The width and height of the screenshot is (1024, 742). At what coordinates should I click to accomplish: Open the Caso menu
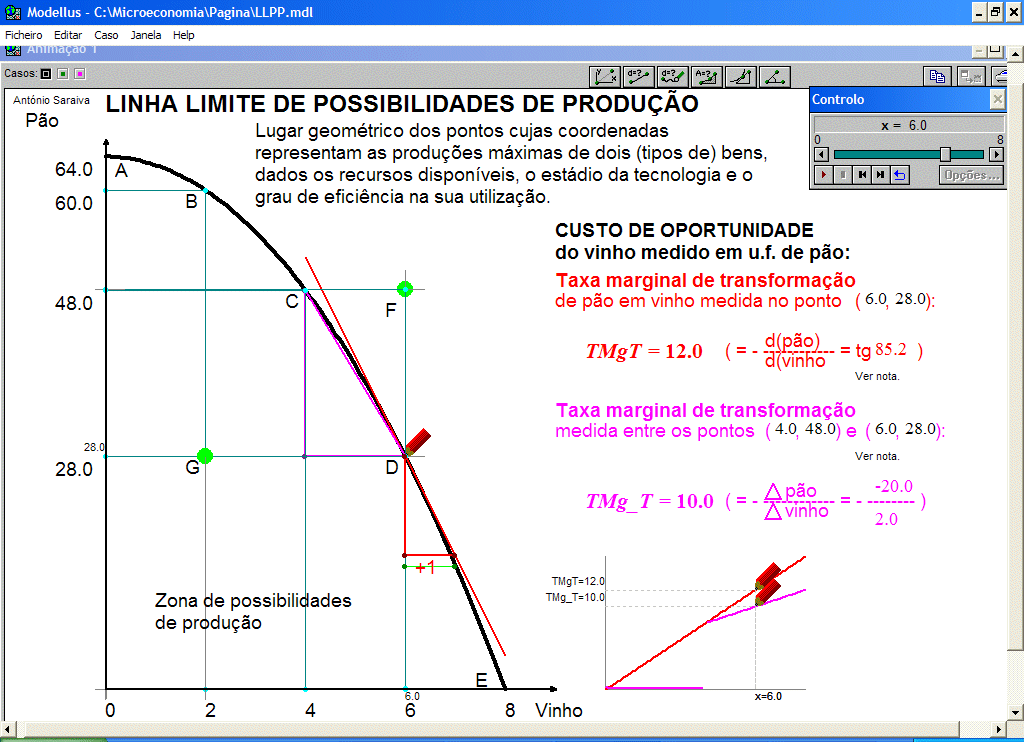tap(106, 35)
